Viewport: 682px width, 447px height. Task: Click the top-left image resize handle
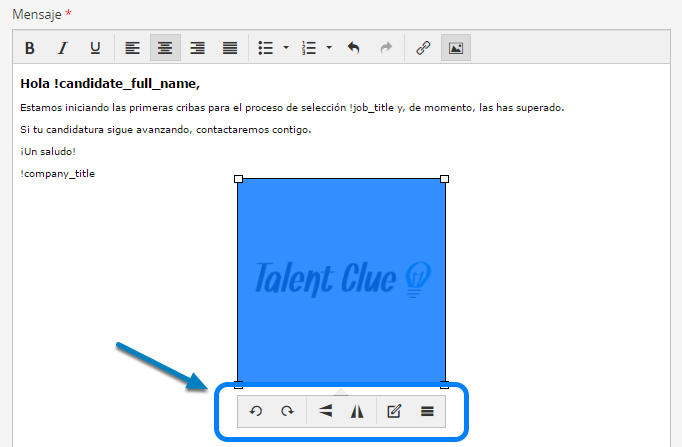238,179
